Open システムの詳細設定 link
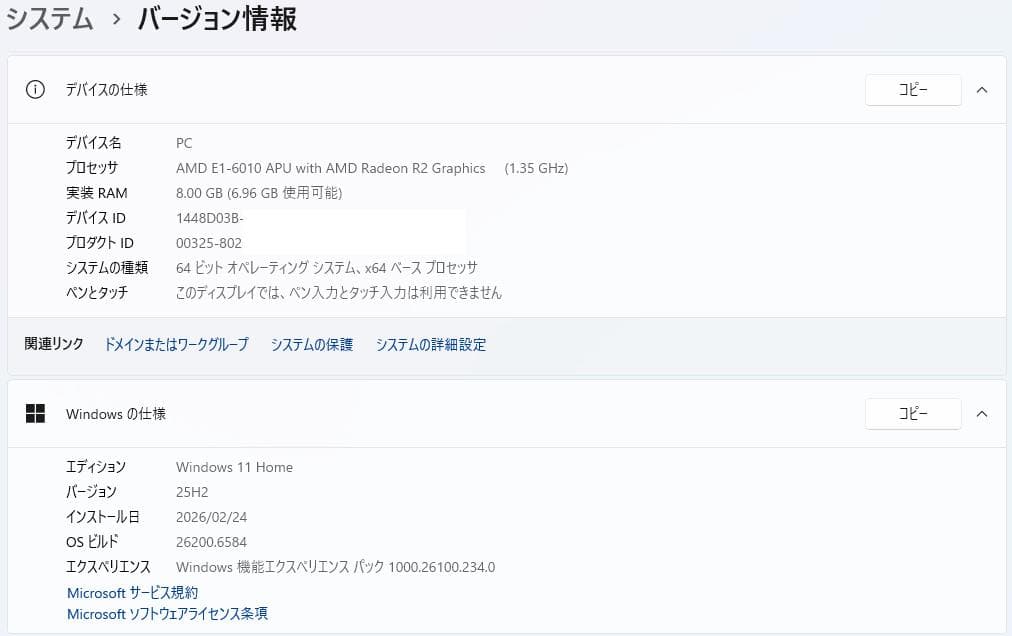The width and height of the screenshot is (1012, 636). [430, 344]
